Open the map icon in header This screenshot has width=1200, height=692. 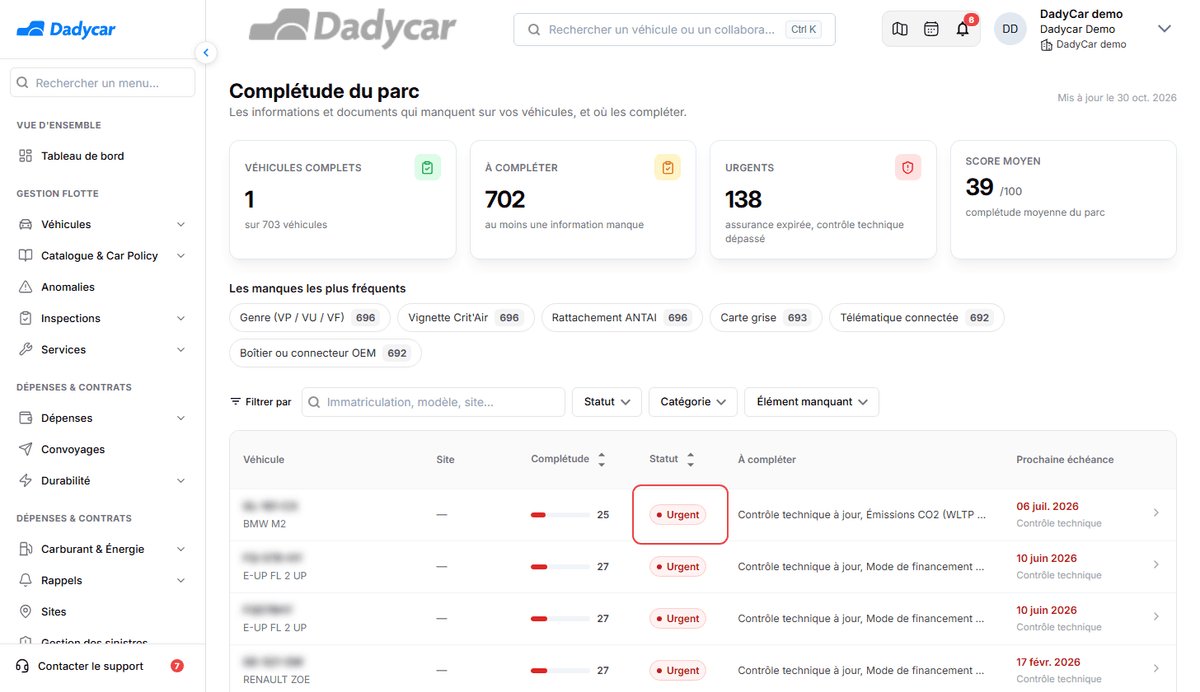pyautogui.click(x=900, y=29)
